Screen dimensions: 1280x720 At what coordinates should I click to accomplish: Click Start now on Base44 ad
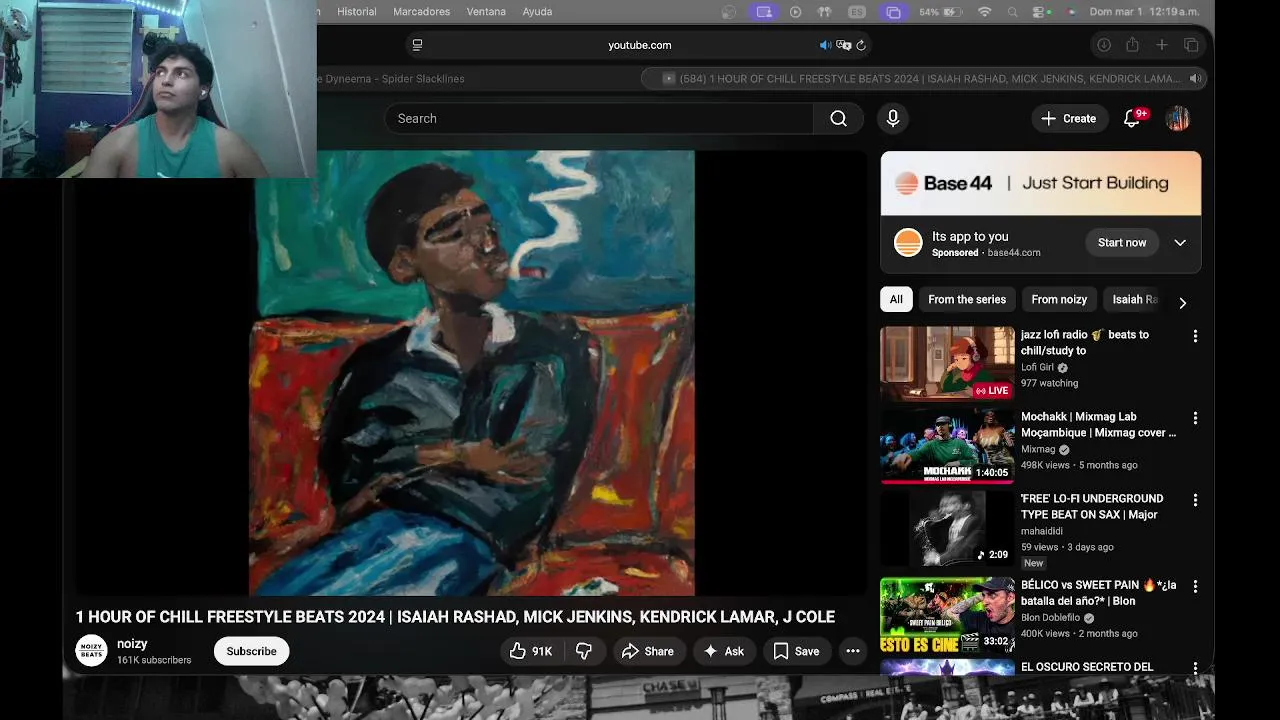(x=1122, y=243)
